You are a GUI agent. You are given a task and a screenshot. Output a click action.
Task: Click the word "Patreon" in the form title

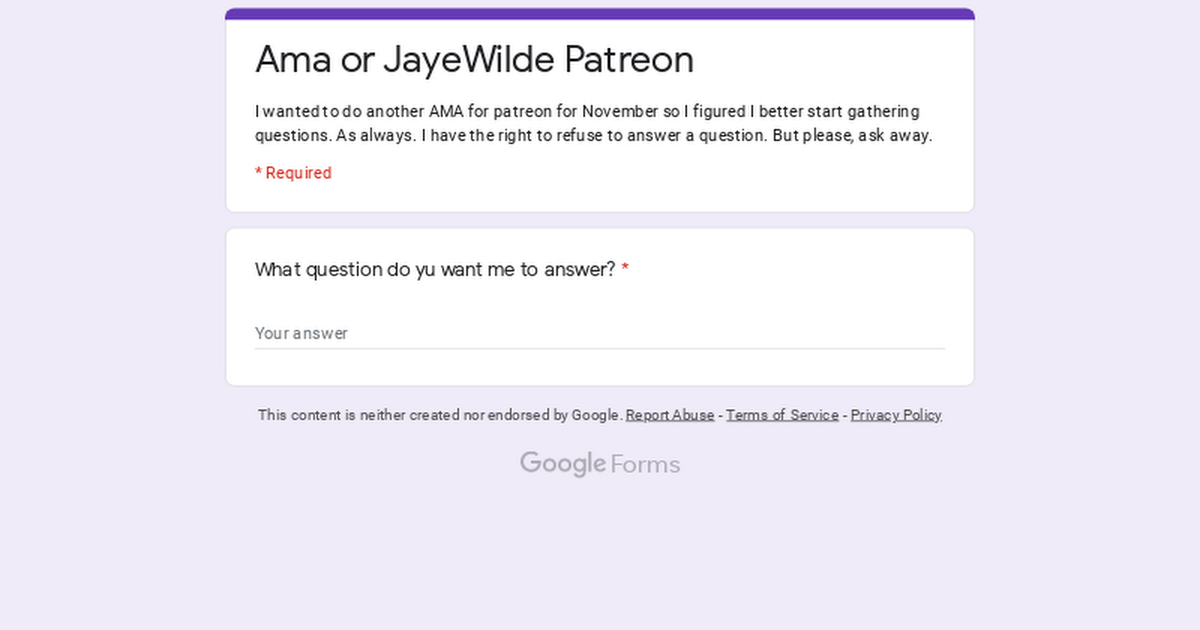tap(629, 60)
